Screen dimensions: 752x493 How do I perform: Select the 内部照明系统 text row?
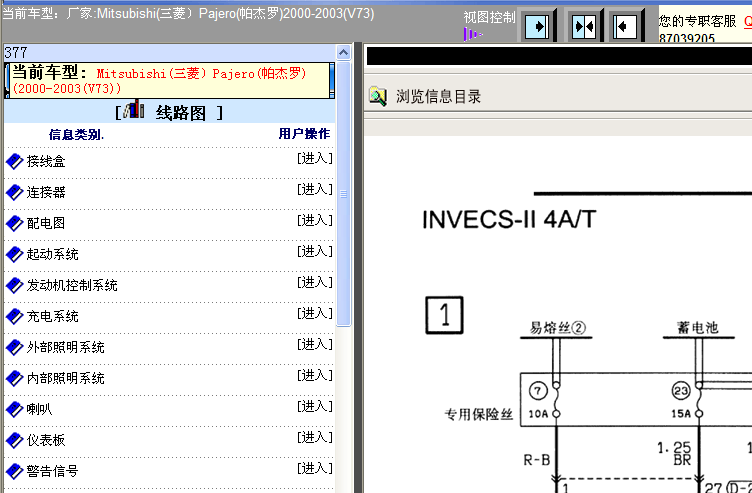coord(66,378)
